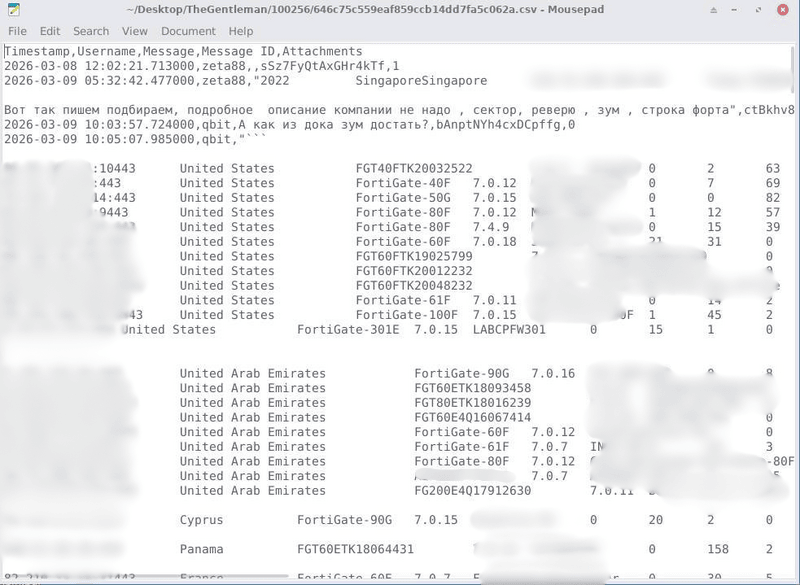Open the Document menu
The height and width of the screenshot is (585, 800).
pyautogui.click(x=188, y=31)
